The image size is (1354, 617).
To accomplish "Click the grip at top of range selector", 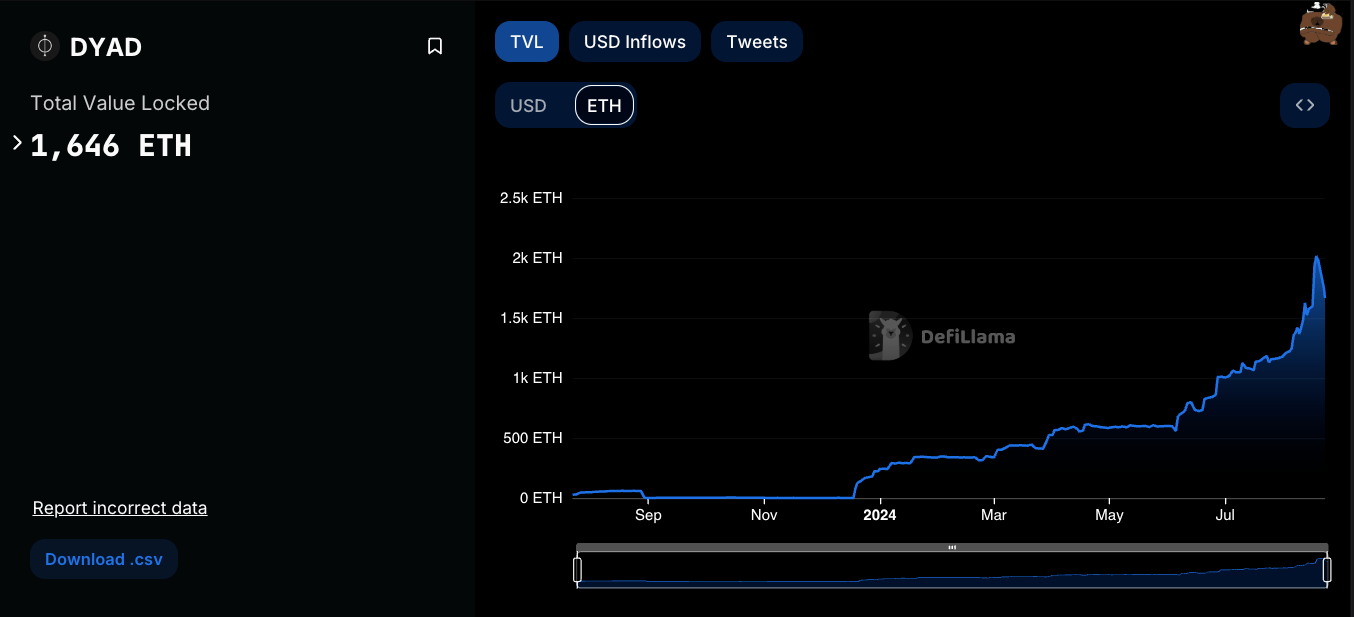I will pos(952,547).
